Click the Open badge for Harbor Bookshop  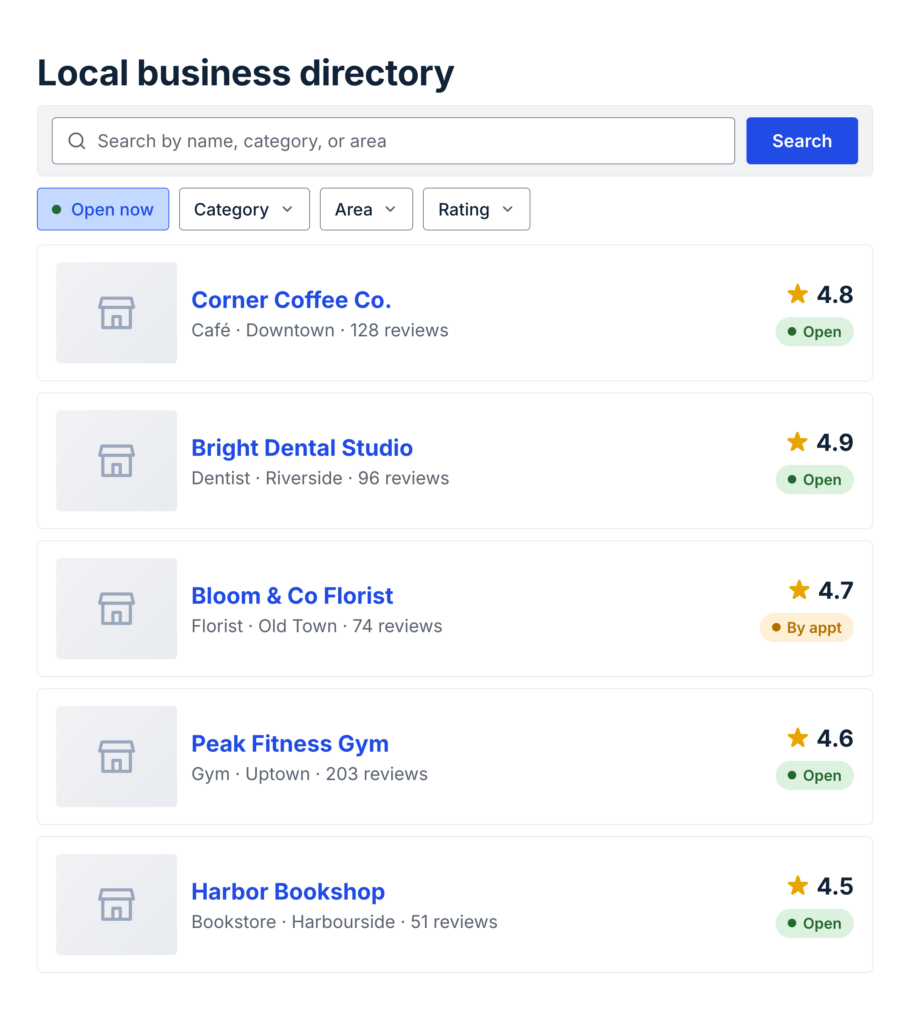click(815, 923)
